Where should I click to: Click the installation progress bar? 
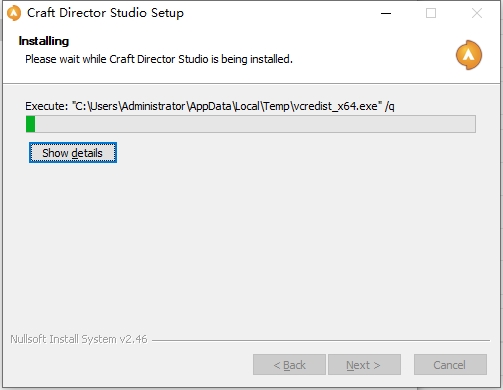pos(251,124)
